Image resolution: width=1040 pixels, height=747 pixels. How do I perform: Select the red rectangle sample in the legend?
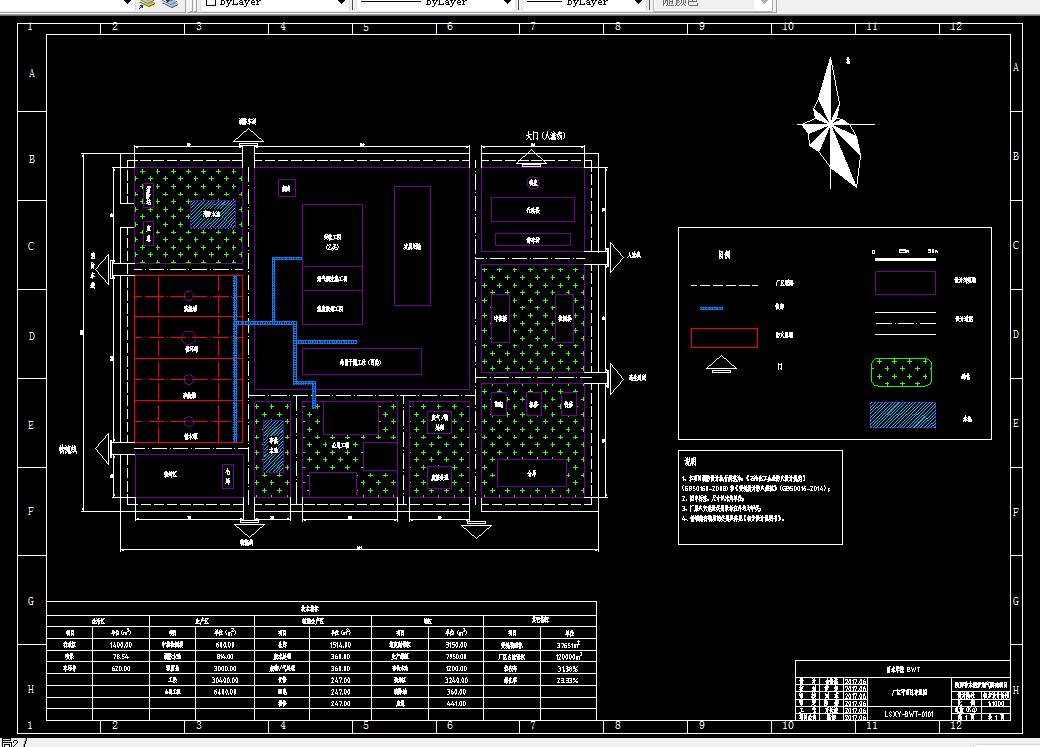pos(724,338)
